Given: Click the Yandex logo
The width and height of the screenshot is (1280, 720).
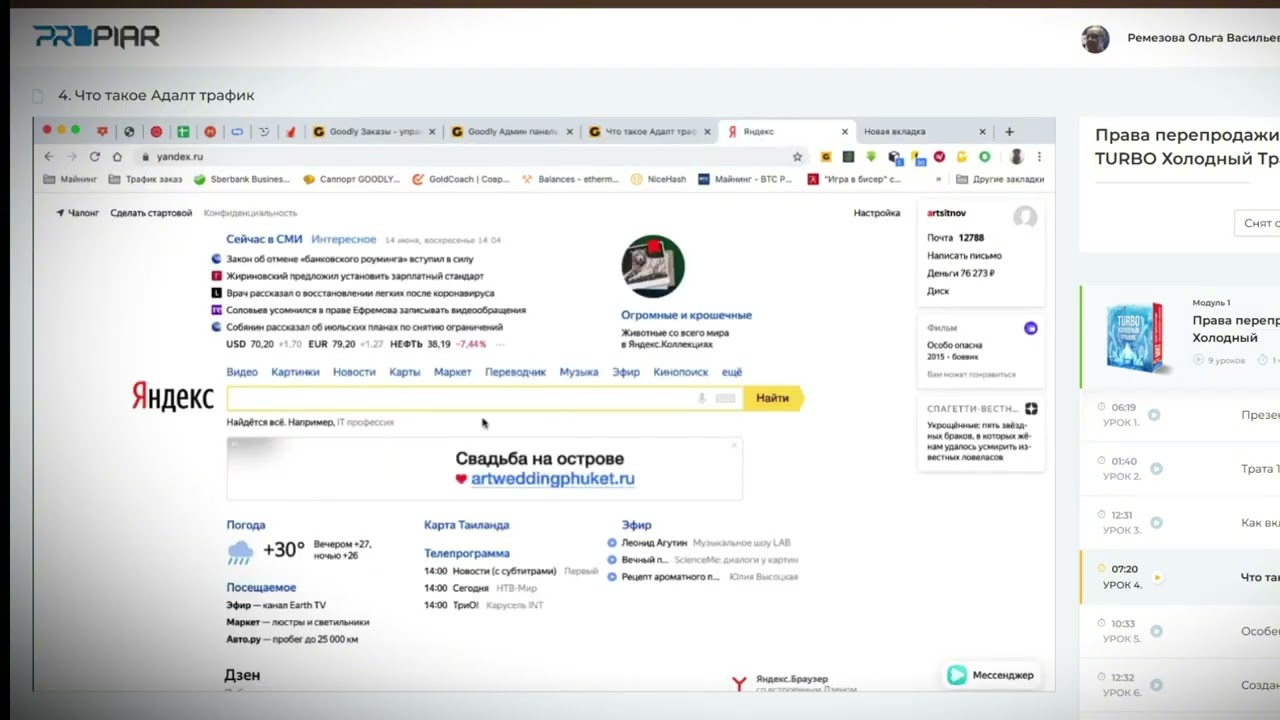Looking at the screenshot, I should tap(173, 397).
